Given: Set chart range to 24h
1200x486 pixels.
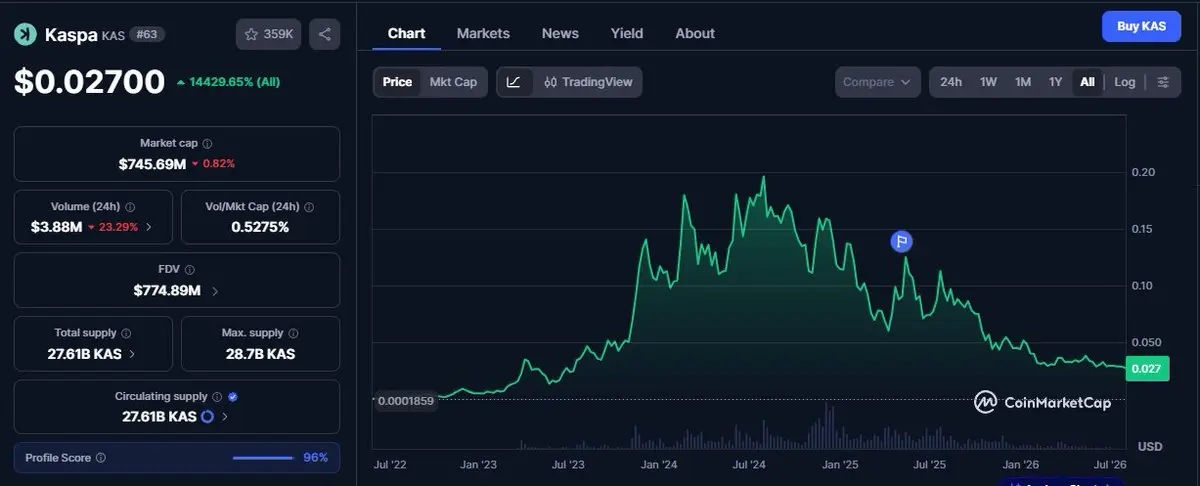Looking at the screenshot, I should 951,82.
